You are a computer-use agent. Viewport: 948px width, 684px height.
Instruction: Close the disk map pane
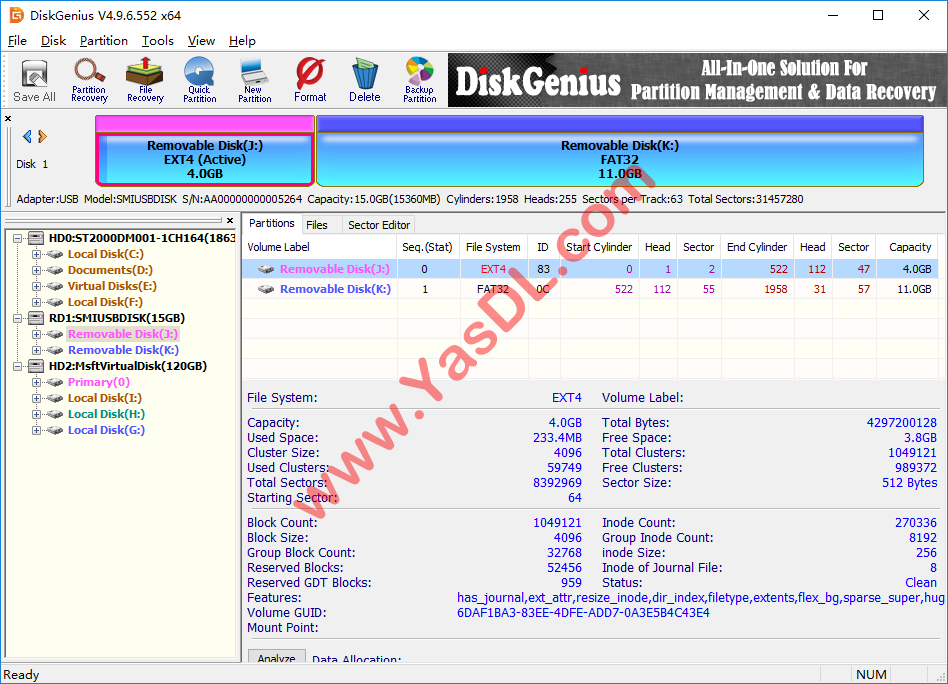click(8, 119)
